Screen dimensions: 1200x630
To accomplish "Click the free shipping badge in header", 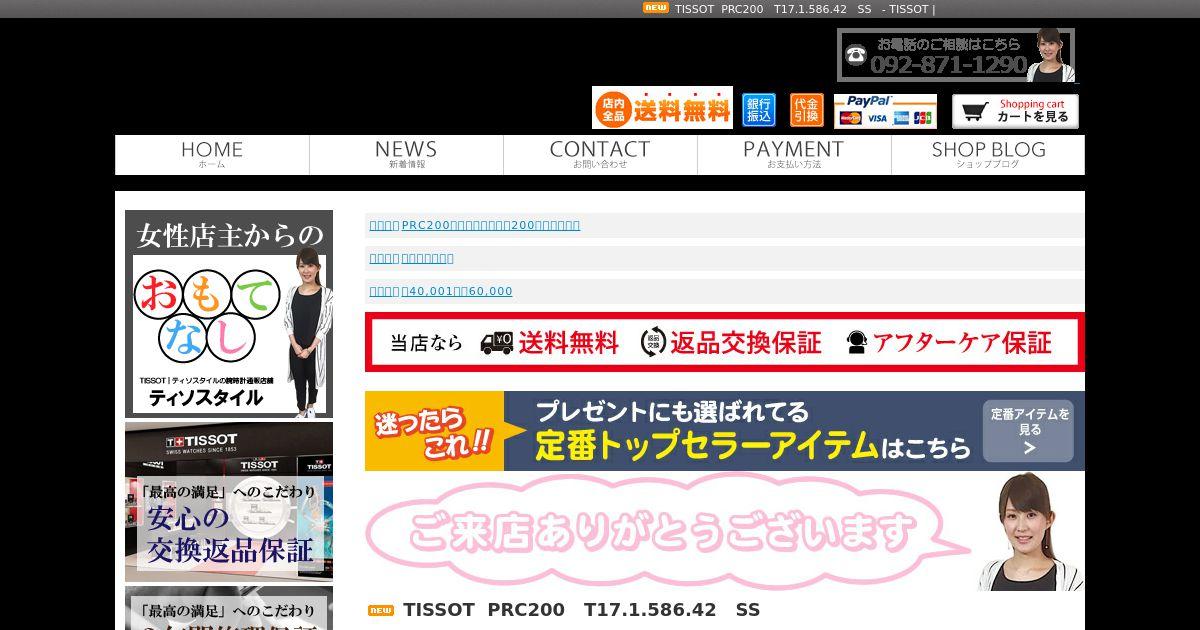I will [x=662, y=108].
